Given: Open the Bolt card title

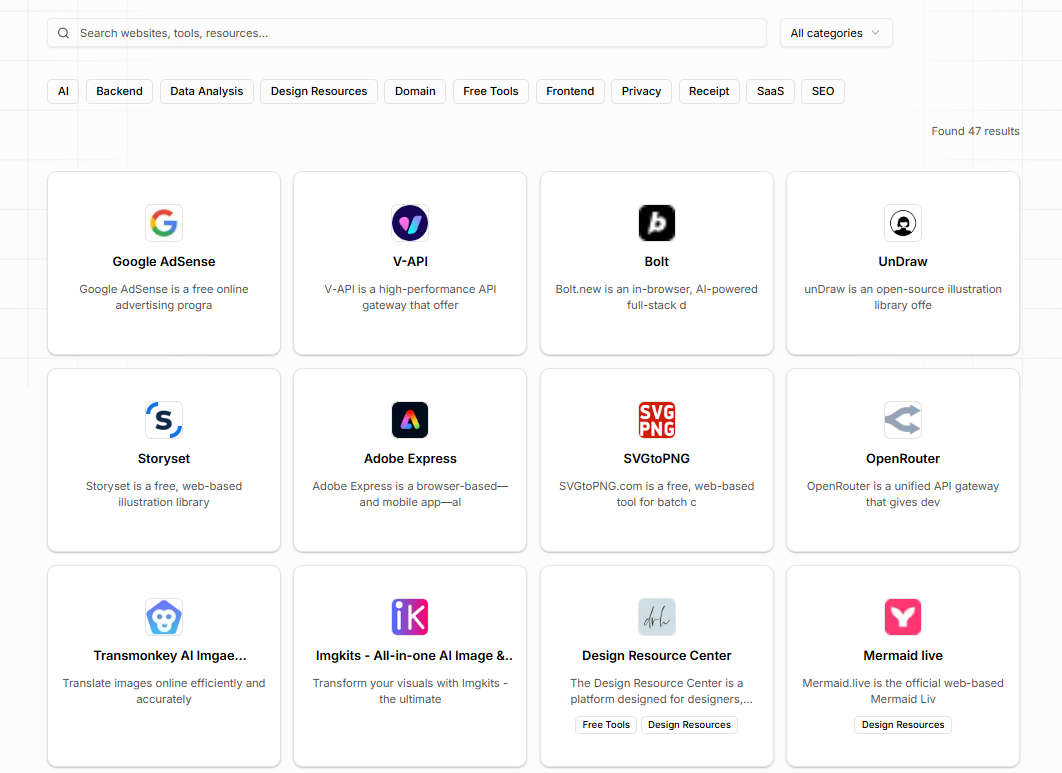Looking at the screenshot, I should click(656, 262).
